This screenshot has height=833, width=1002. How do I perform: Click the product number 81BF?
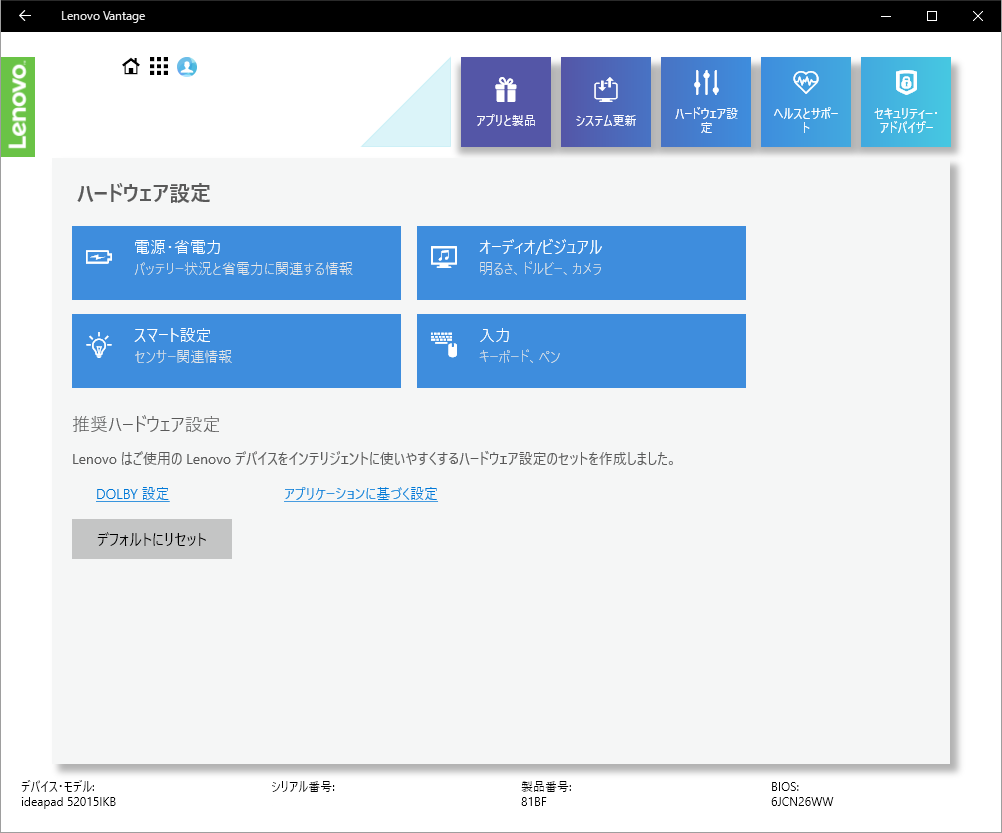534,802
